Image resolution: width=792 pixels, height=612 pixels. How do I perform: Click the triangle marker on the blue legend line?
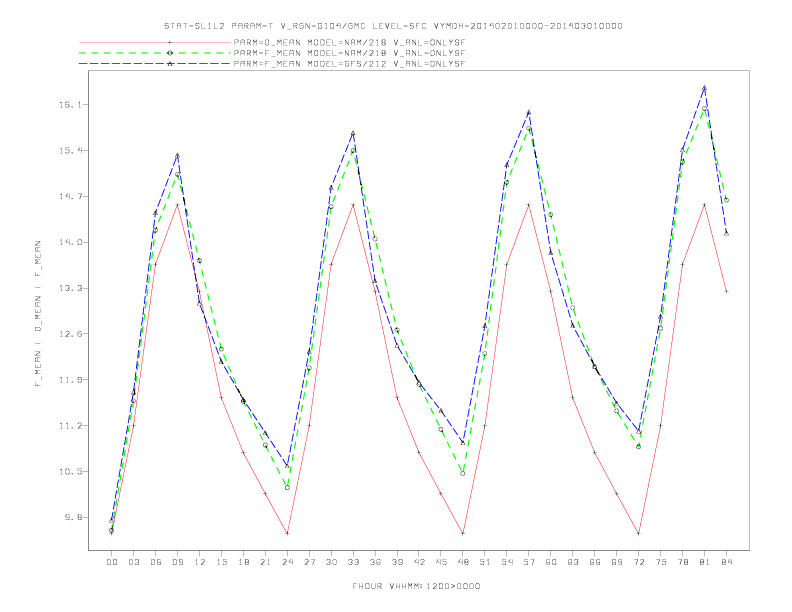click(170, 64)
